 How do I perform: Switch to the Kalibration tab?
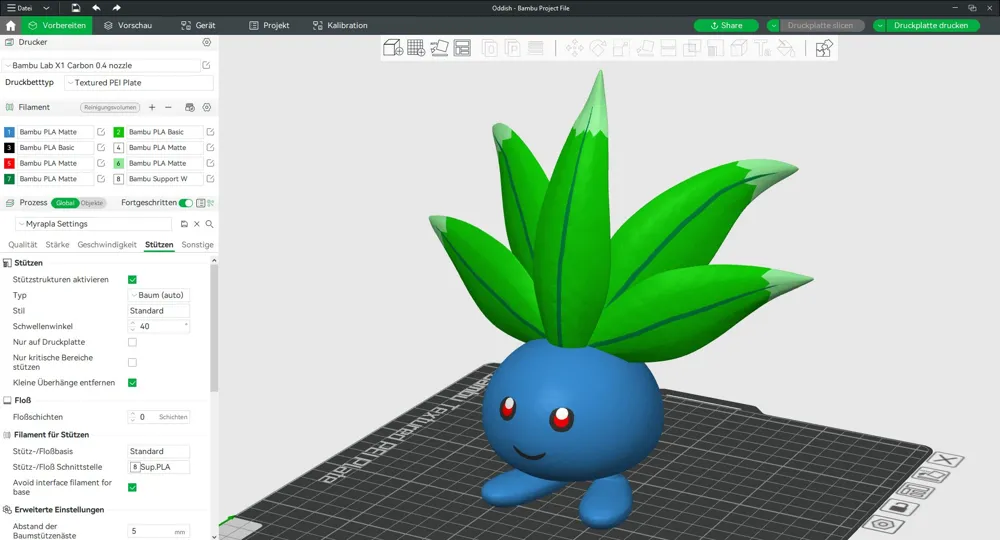(340, 26)
